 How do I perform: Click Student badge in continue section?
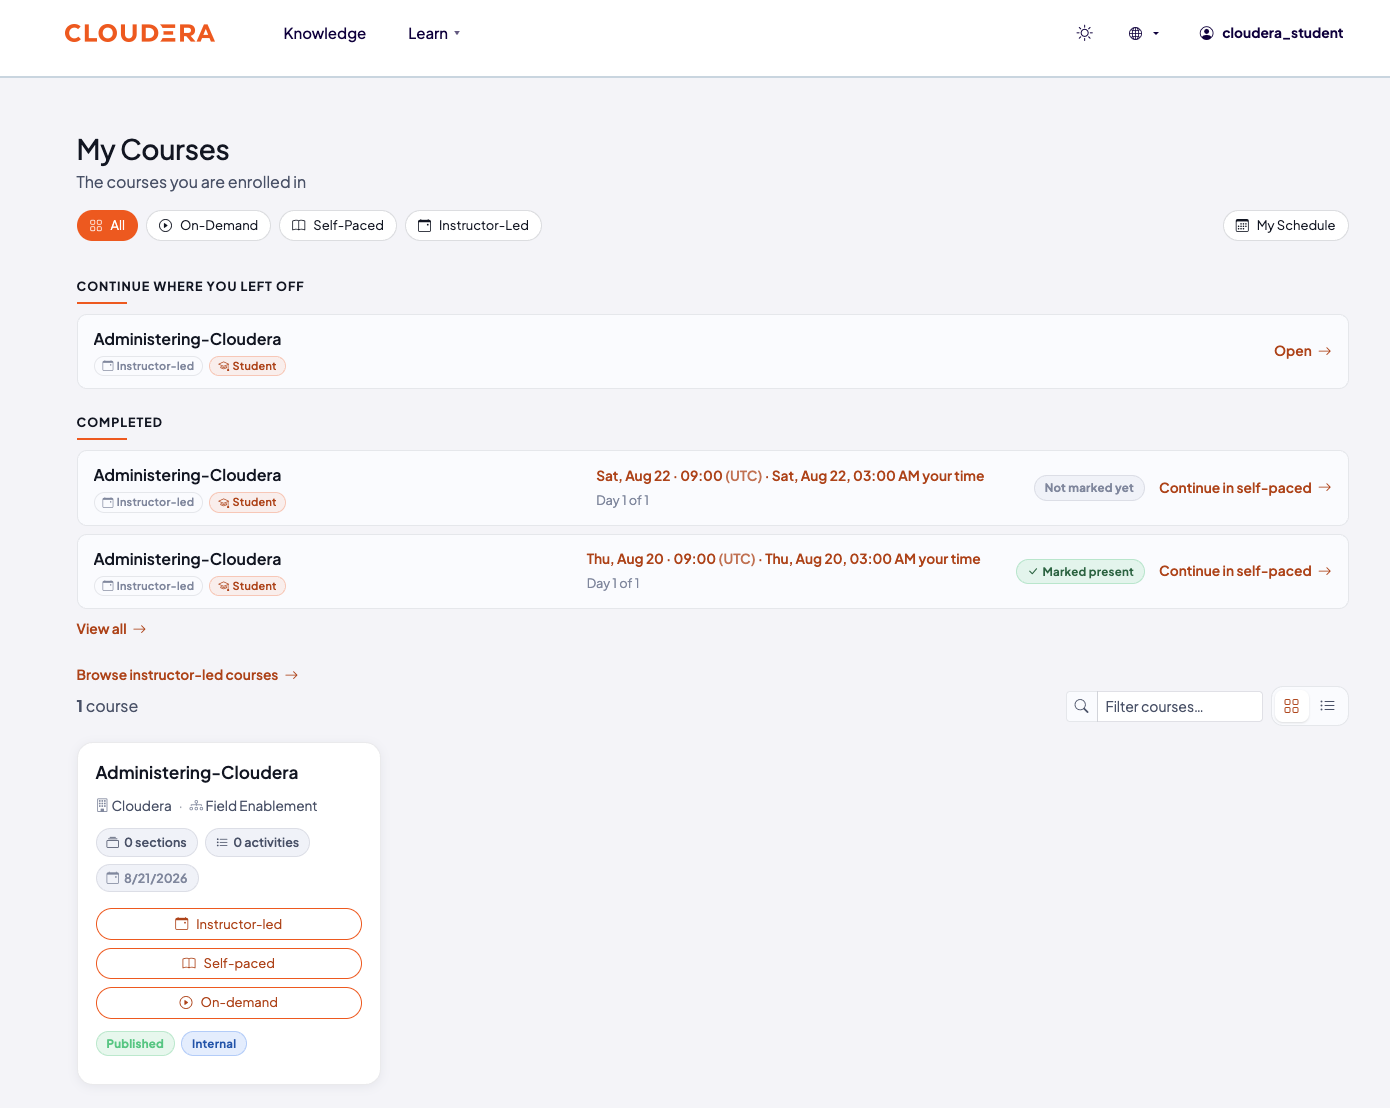247,366
